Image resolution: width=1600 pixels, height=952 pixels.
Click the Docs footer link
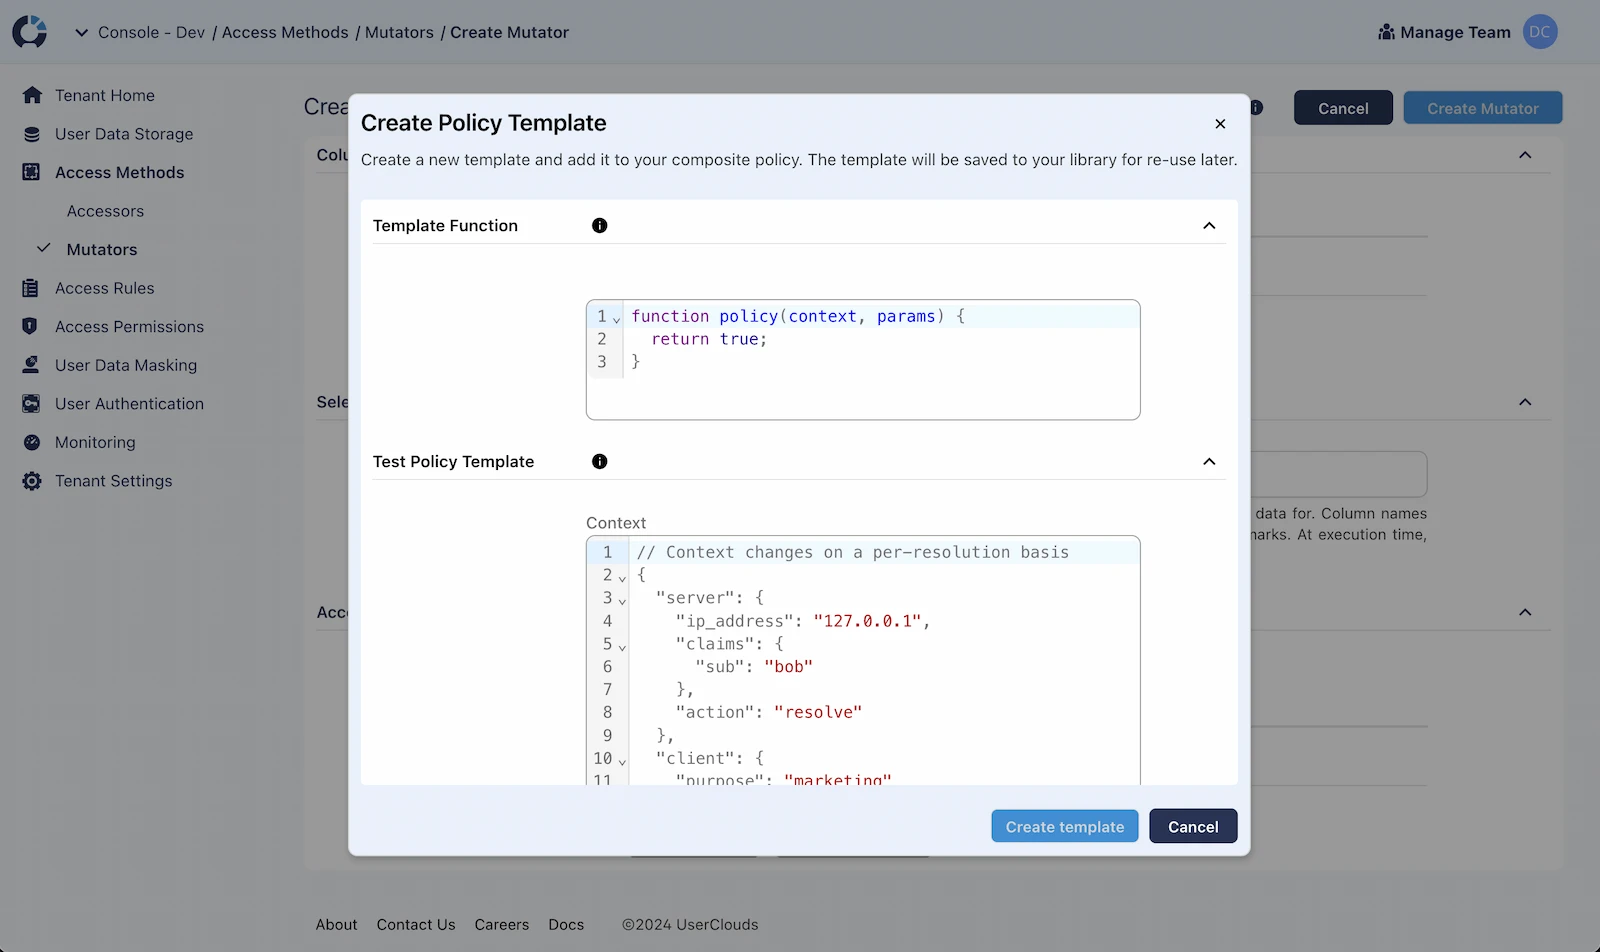click(x=566, y=925)
